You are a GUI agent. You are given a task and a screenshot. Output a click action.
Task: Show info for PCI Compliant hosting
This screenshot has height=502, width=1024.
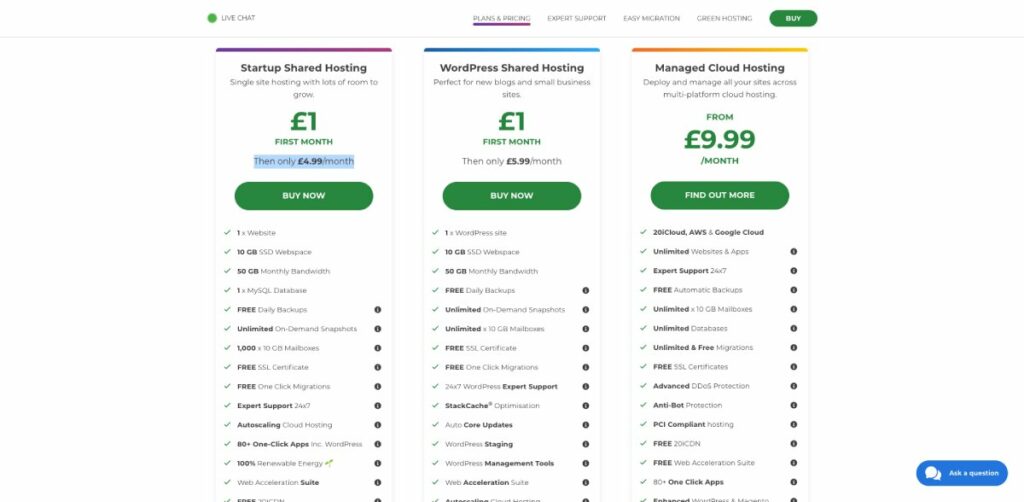click(x=793, y=424)
